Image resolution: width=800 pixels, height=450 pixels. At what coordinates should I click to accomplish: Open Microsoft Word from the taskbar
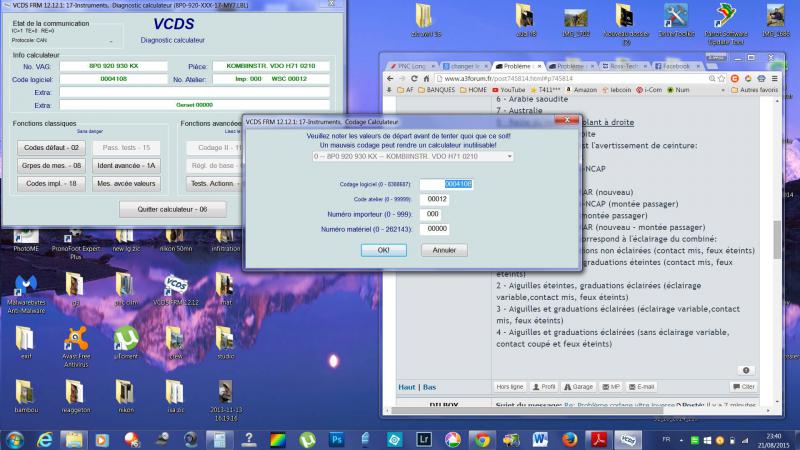pyautogui.click(x=540, y=439)
